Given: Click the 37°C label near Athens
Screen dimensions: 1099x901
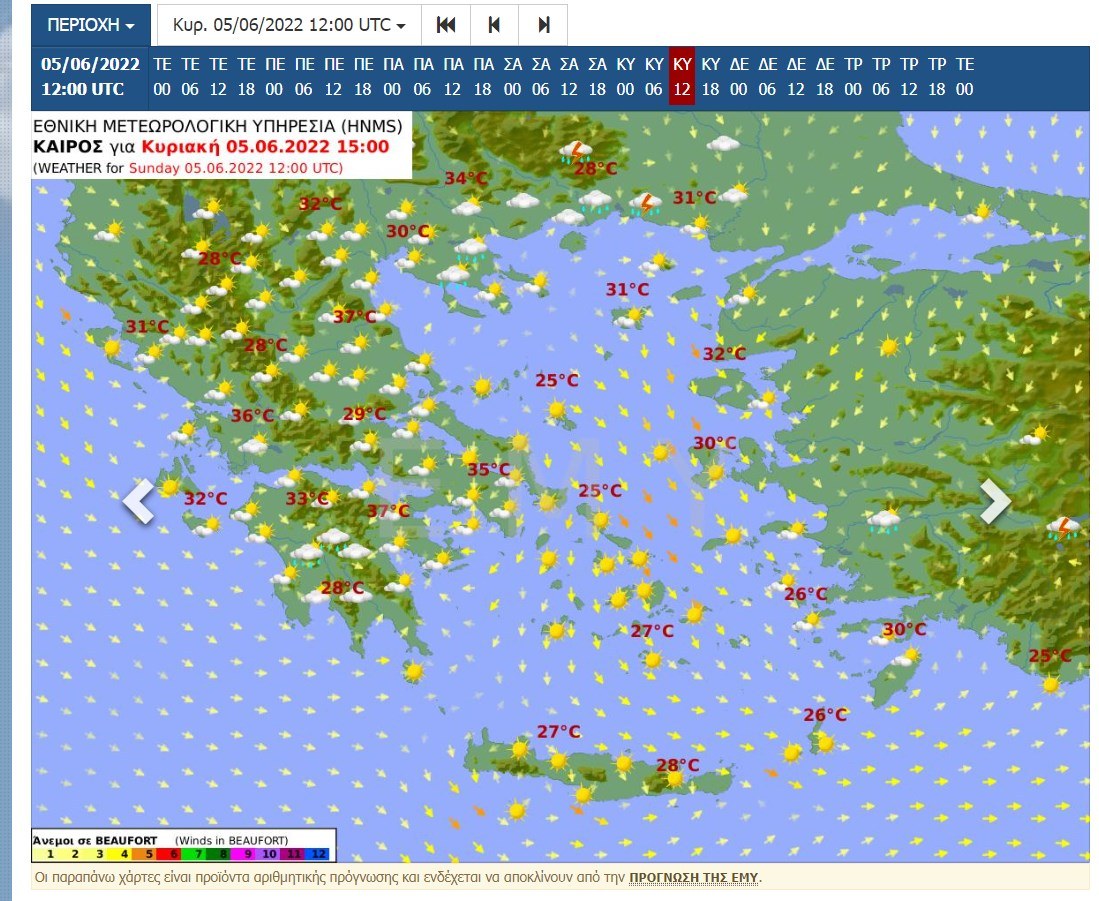Looking at the screenshot, I should click(x=388, y=511).
